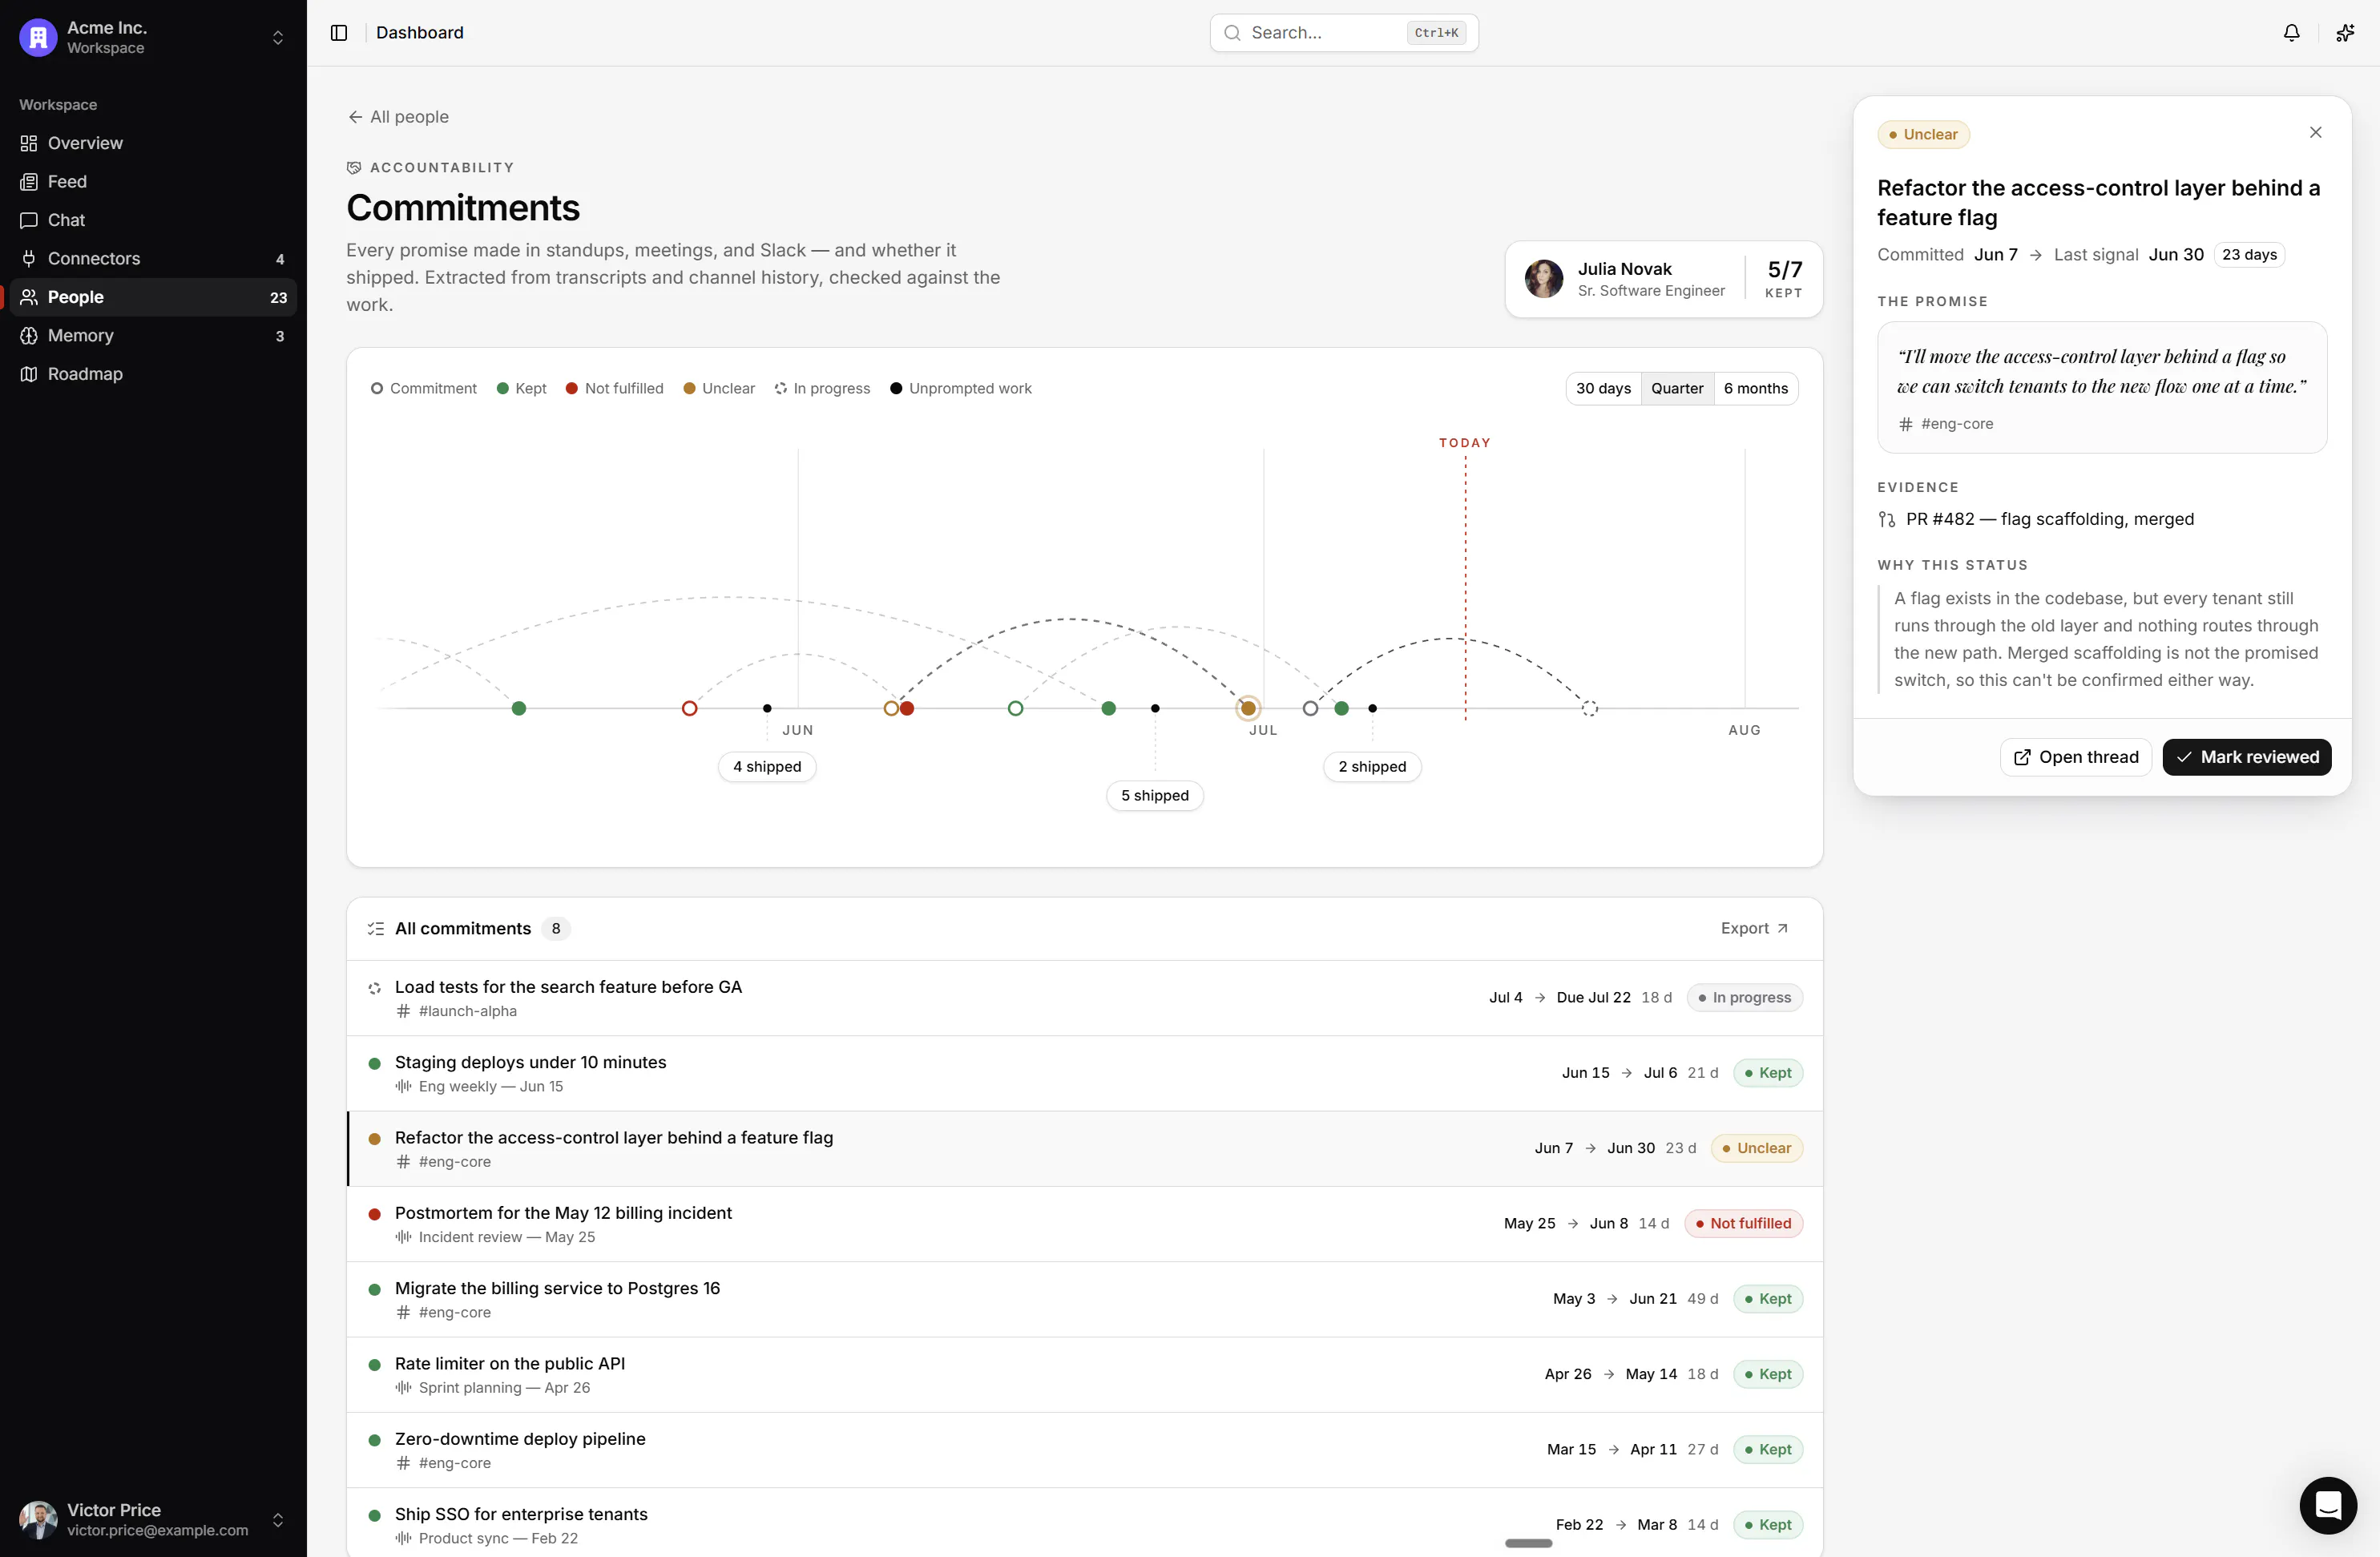Open Ship SSO for enterprise tenants row
The width and height of the screenshot is (2380, 1557).
point(1084,1523)
